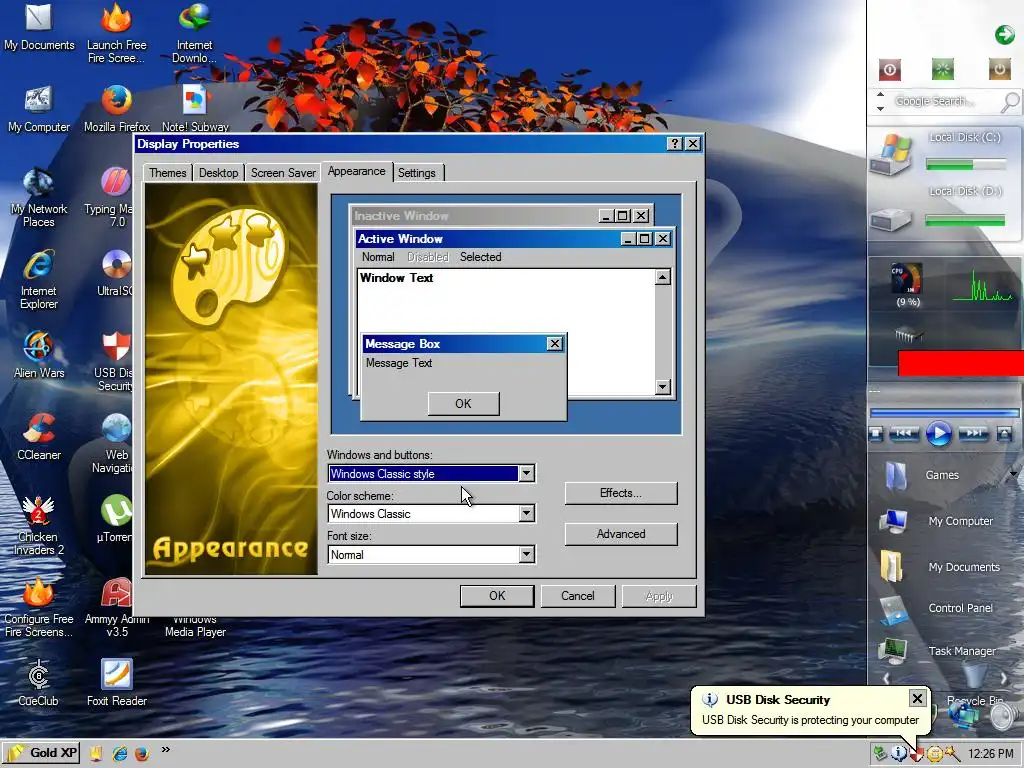The image size is (1024, 768).
Task: Click the red power icon in the sidebar
Action: click(x=889, y=69)
